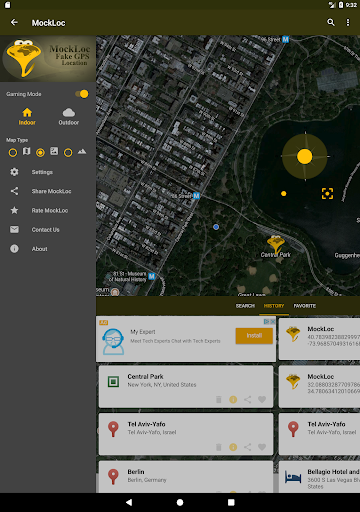Tap the center-location target icon on map
Image resolution: width=360 pixels, height=512 pixels.
coord(327,193)
